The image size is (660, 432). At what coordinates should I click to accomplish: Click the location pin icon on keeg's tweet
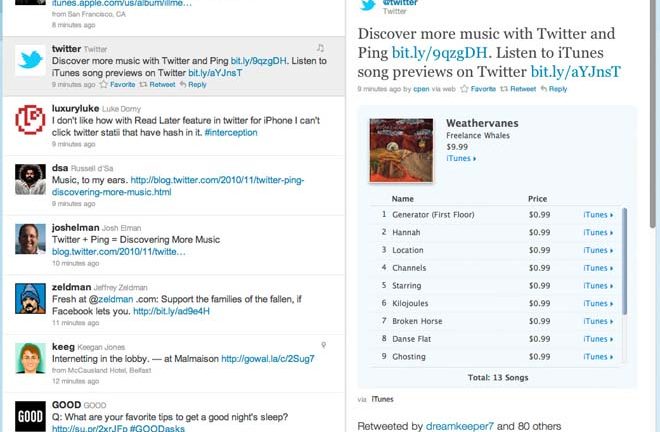coord(324,345)
